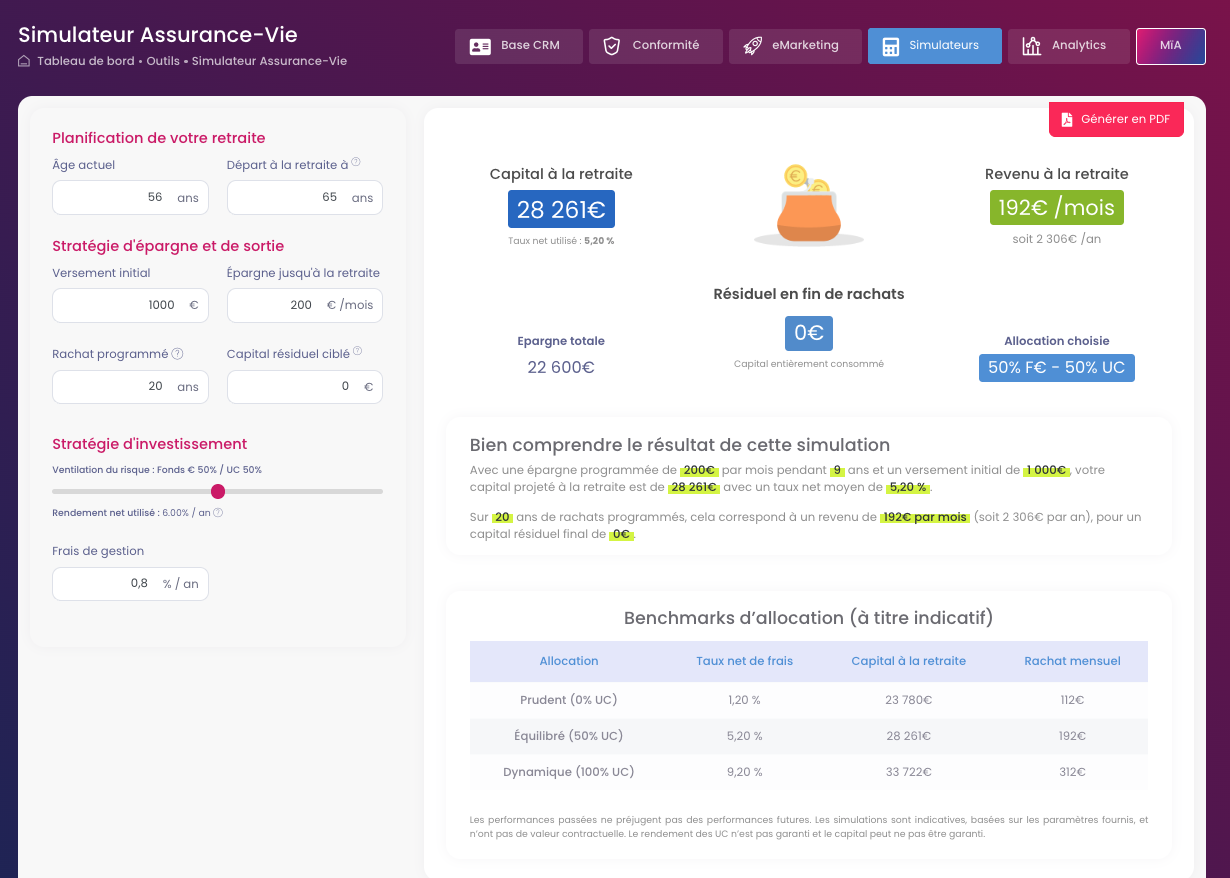Screen dimensions: 1230x878
Task: Open the MIA tab
Action: coord(1171,46)
